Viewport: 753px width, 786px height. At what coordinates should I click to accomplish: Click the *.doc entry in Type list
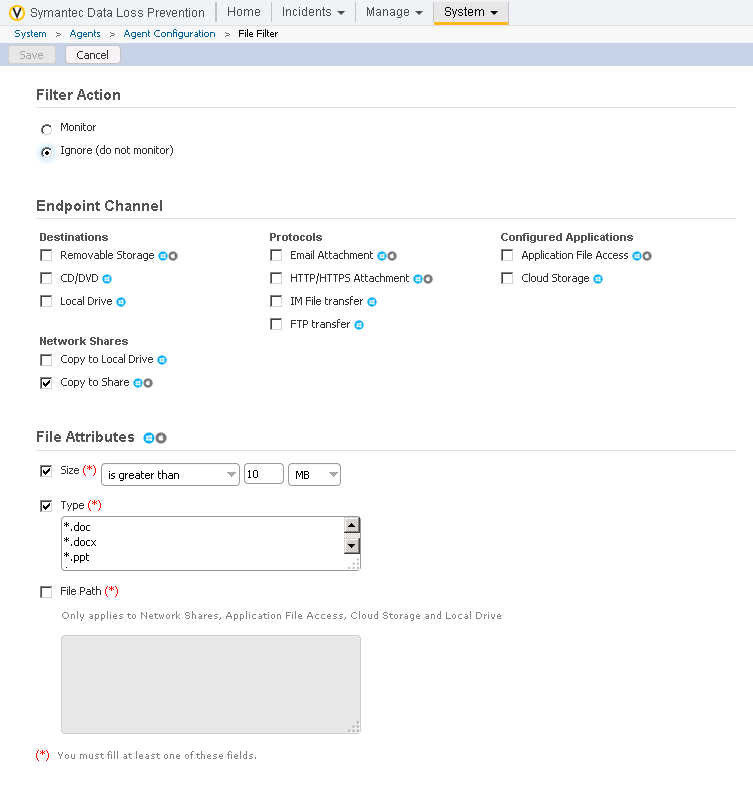[77, 527]
